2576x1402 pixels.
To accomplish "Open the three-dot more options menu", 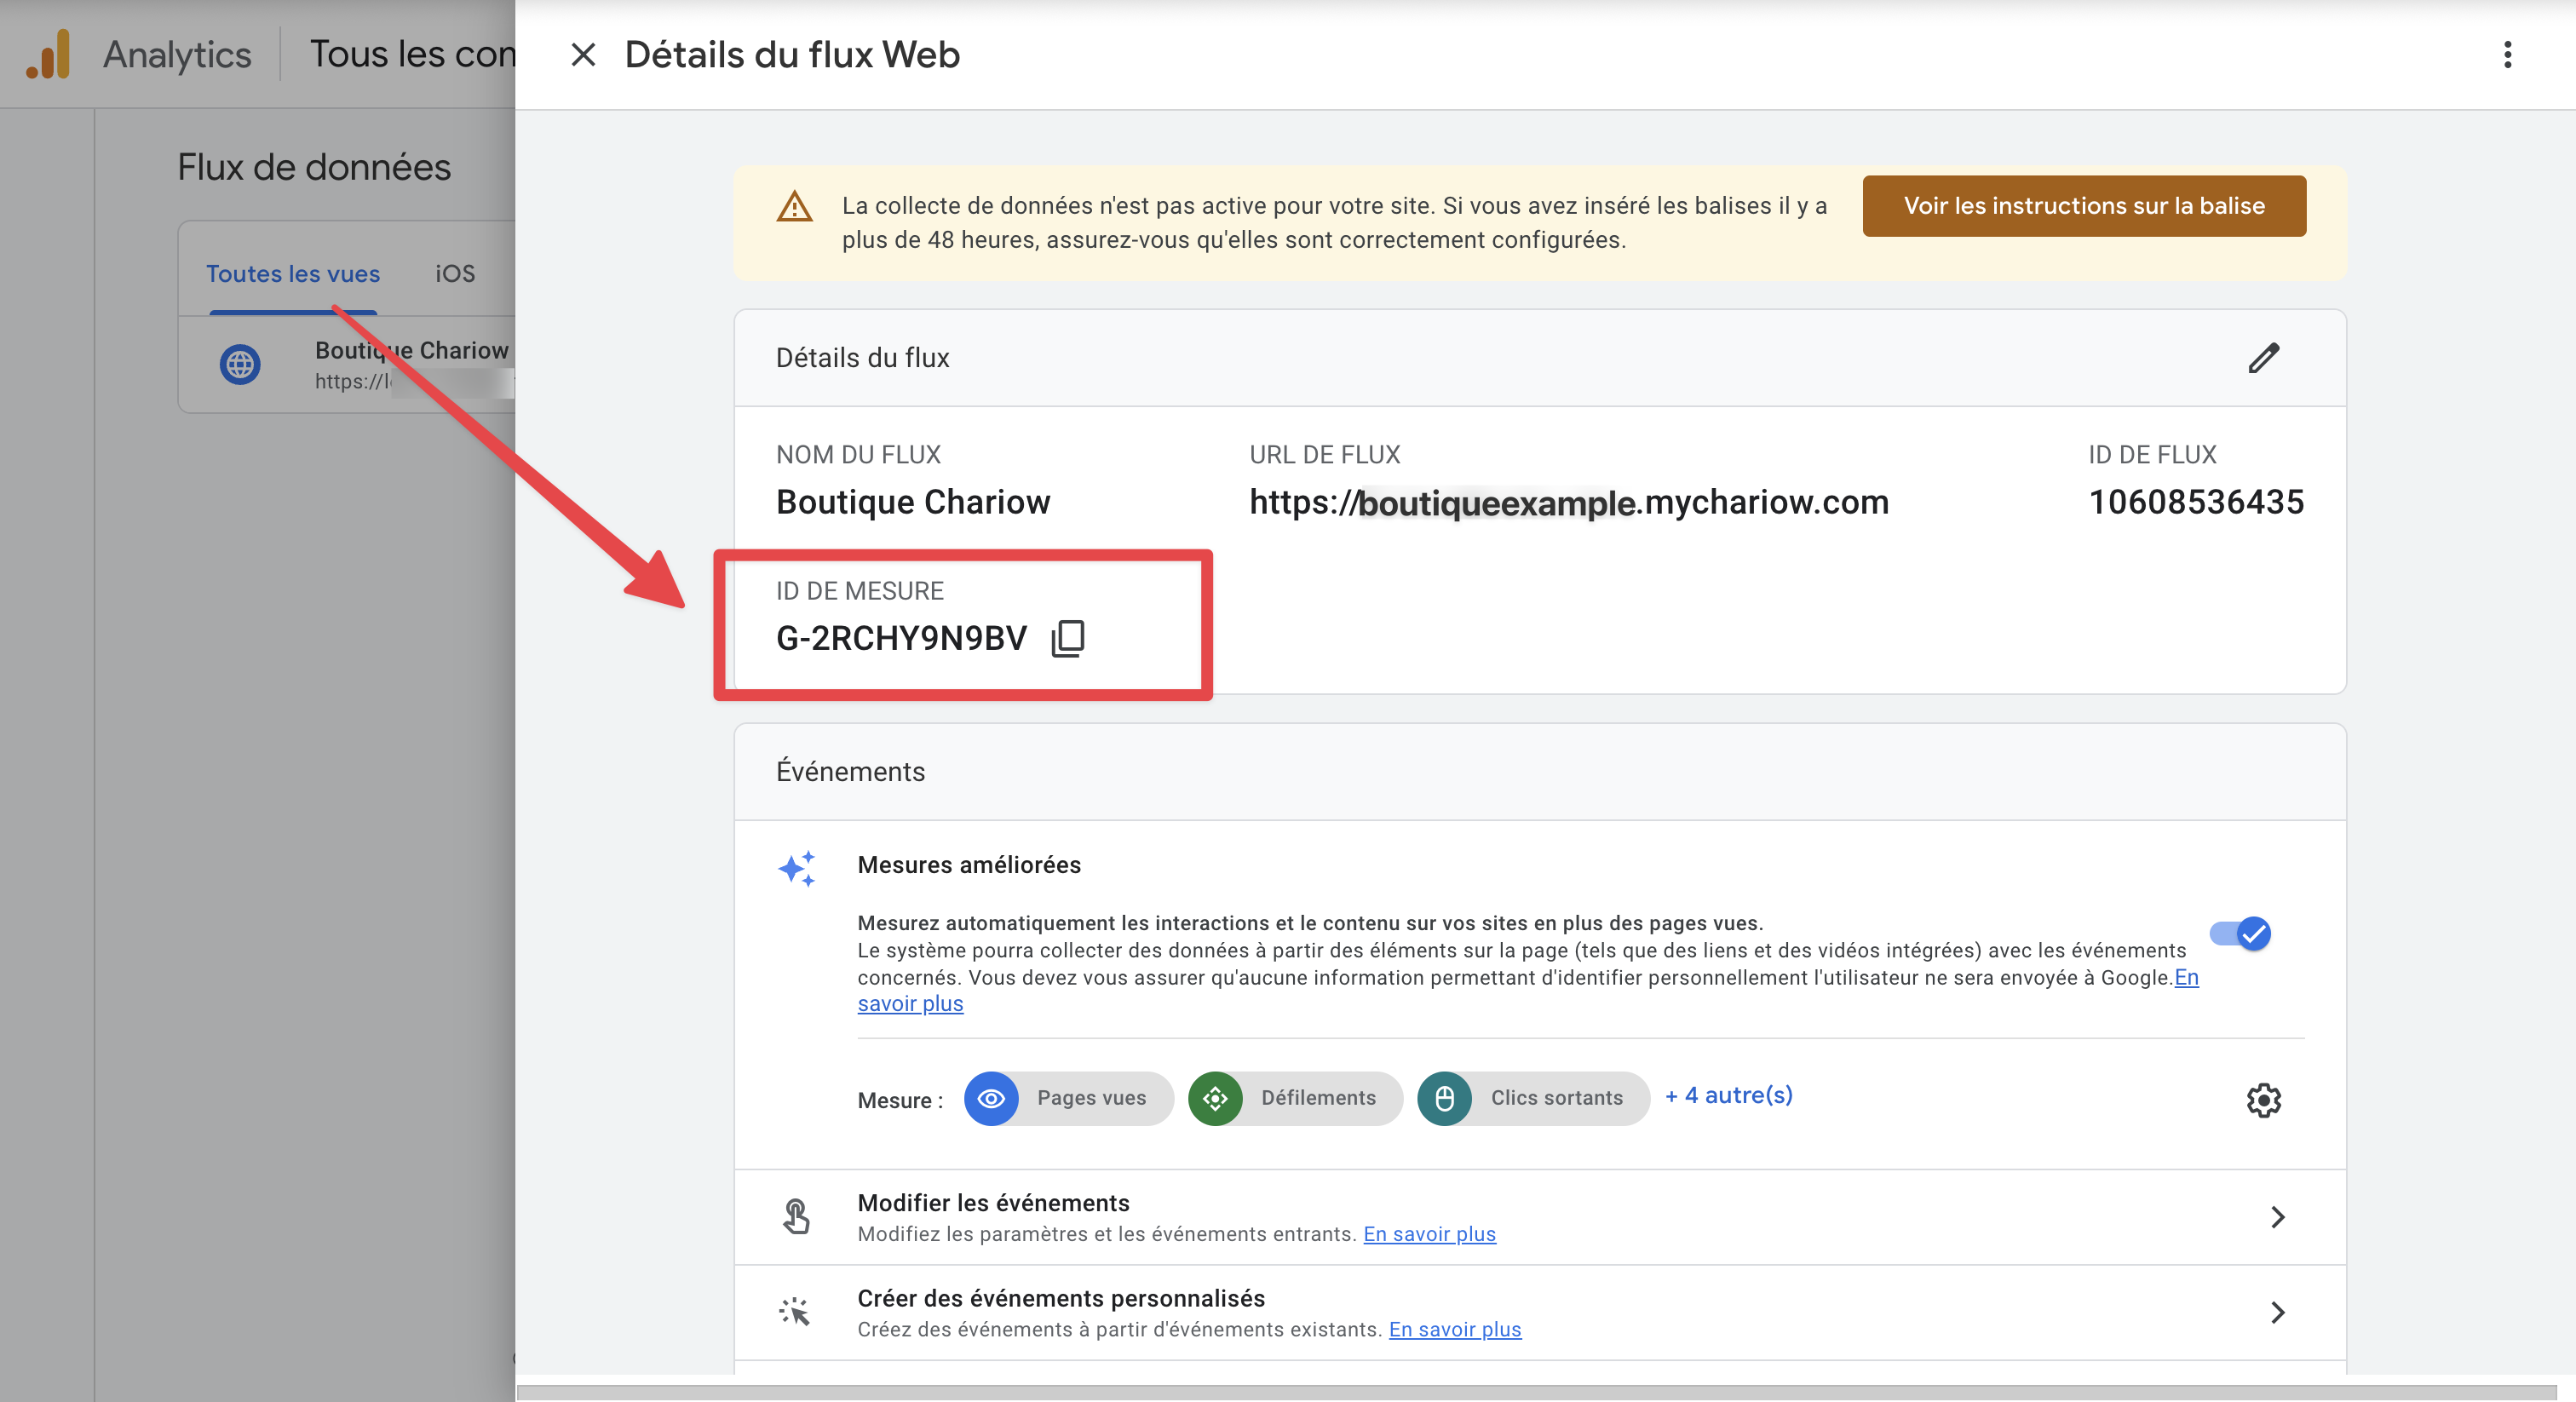I will coord(2507,55).
